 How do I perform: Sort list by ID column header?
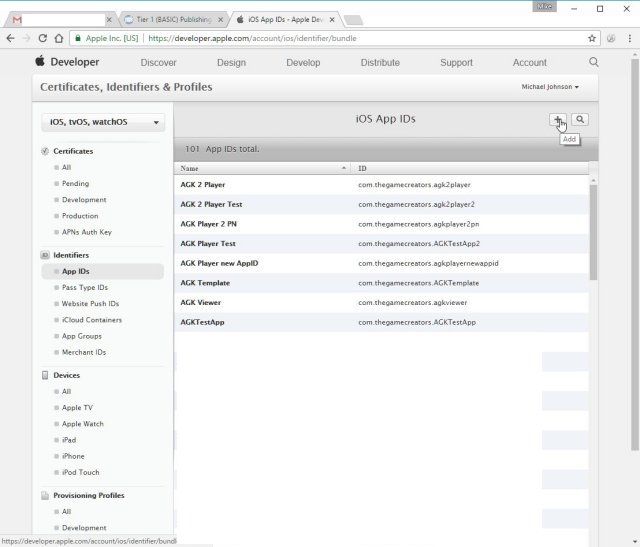470,168
